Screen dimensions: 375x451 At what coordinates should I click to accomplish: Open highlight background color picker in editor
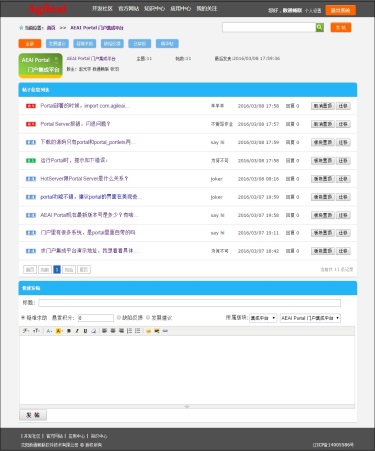tap(59, 331)
